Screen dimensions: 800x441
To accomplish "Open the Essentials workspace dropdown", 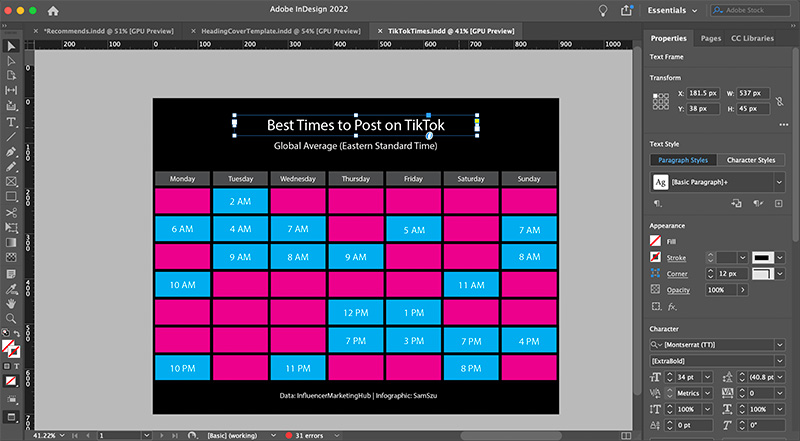I will pyautogui.click(x=672, y=10).
